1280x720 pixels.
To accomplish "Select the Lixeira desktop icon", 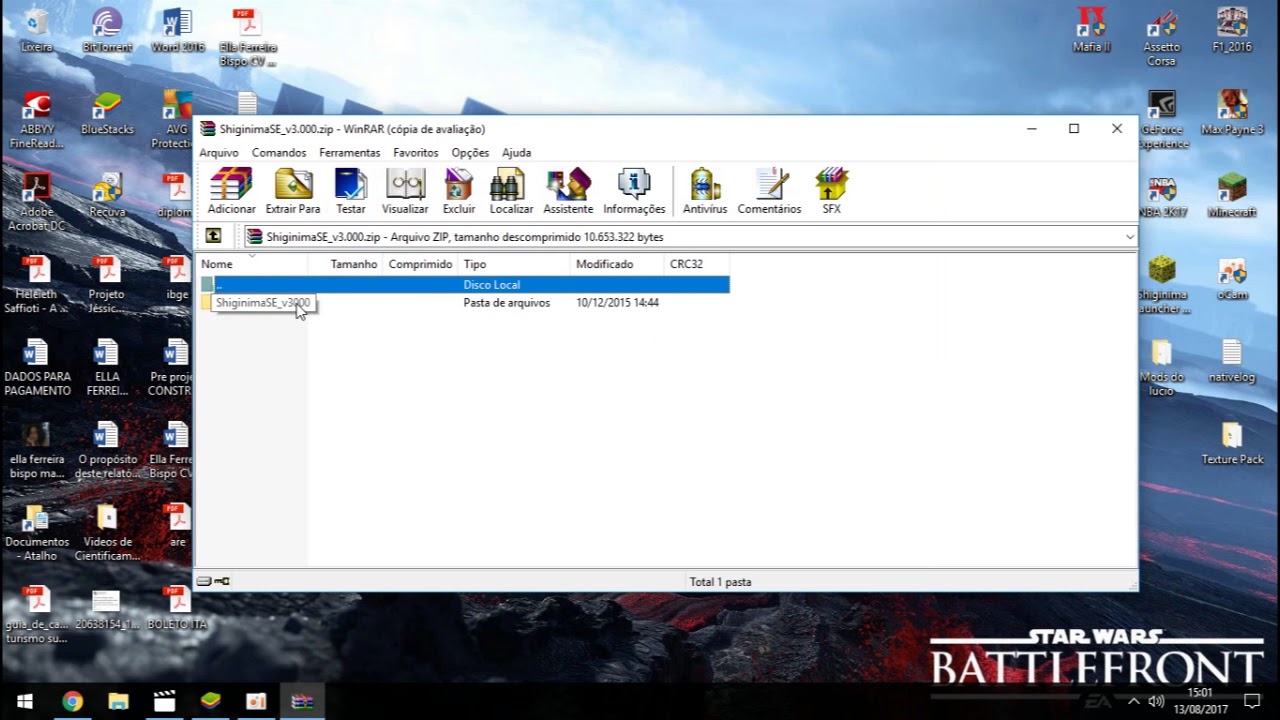I will pos(36,31).
